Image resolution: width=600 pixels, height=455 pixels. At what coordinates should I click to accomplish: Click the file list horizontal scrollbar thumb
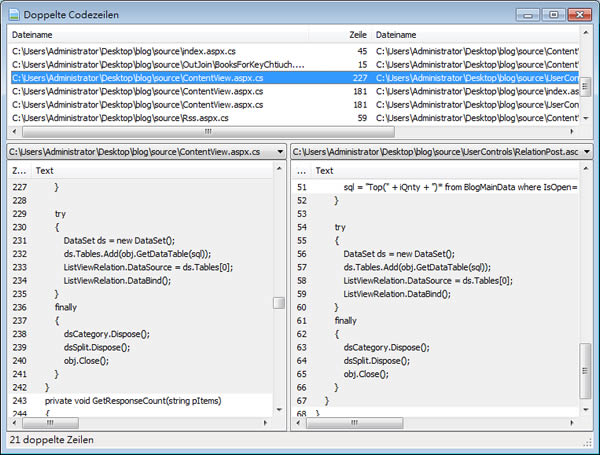tap(208, 131)
